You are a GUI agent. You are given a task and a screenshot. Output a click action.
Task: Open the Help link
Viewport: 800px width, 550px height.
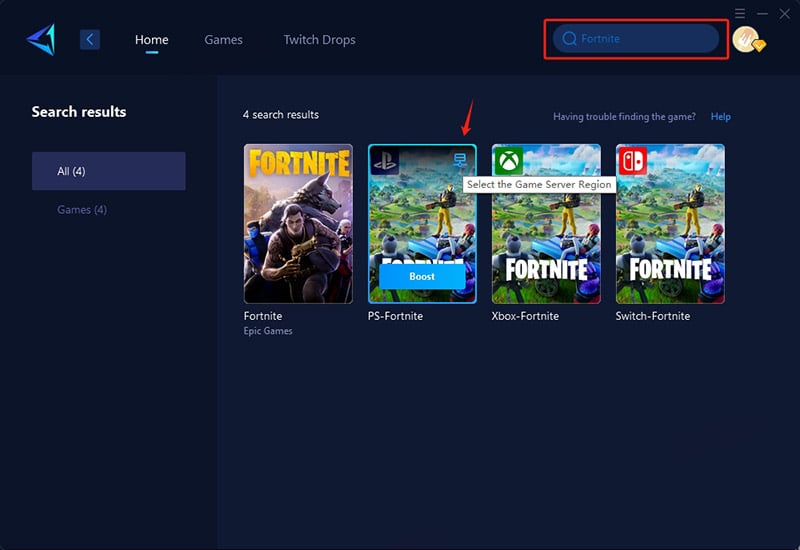pos(720,116)
